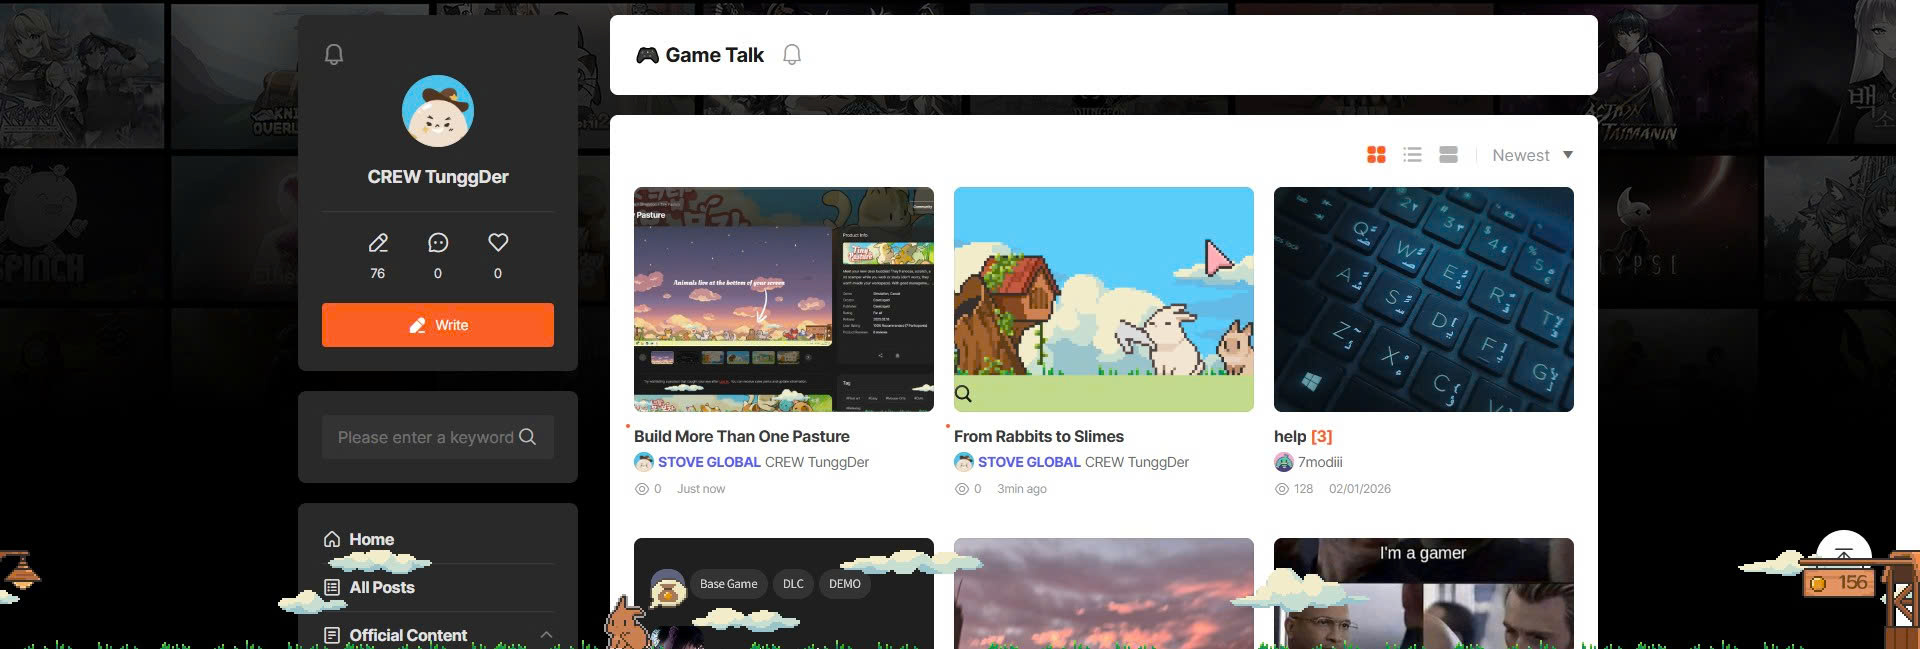Click the CREW TunggDer profile avatar

(438, 111)
